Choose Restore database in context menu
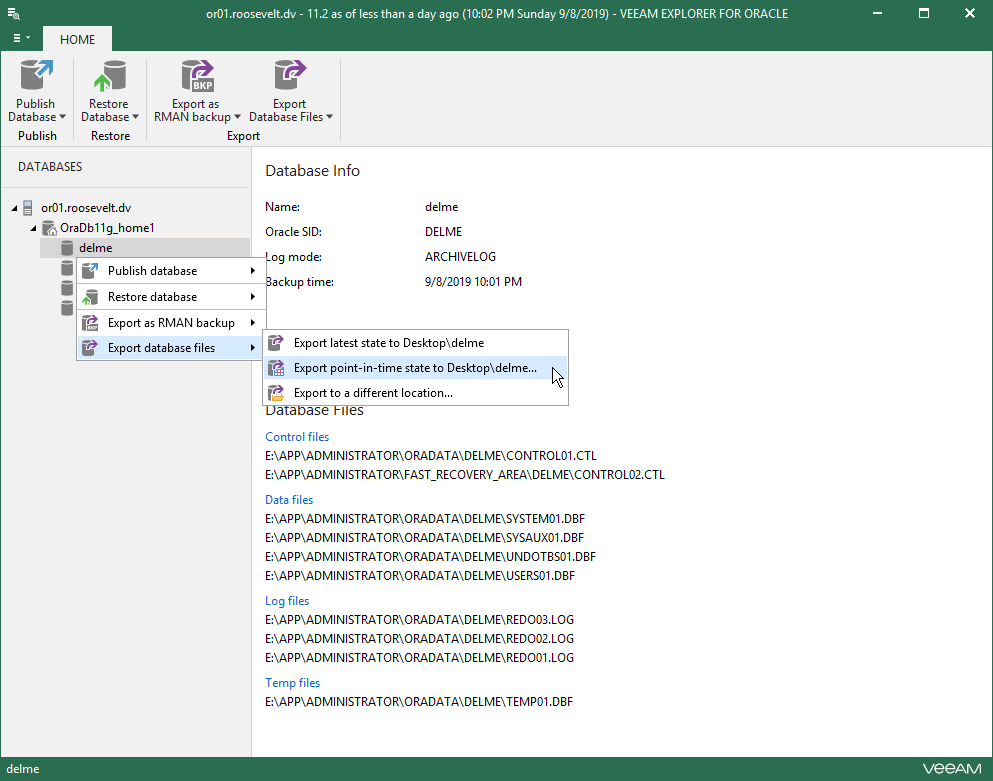 [x=152, y=297]
